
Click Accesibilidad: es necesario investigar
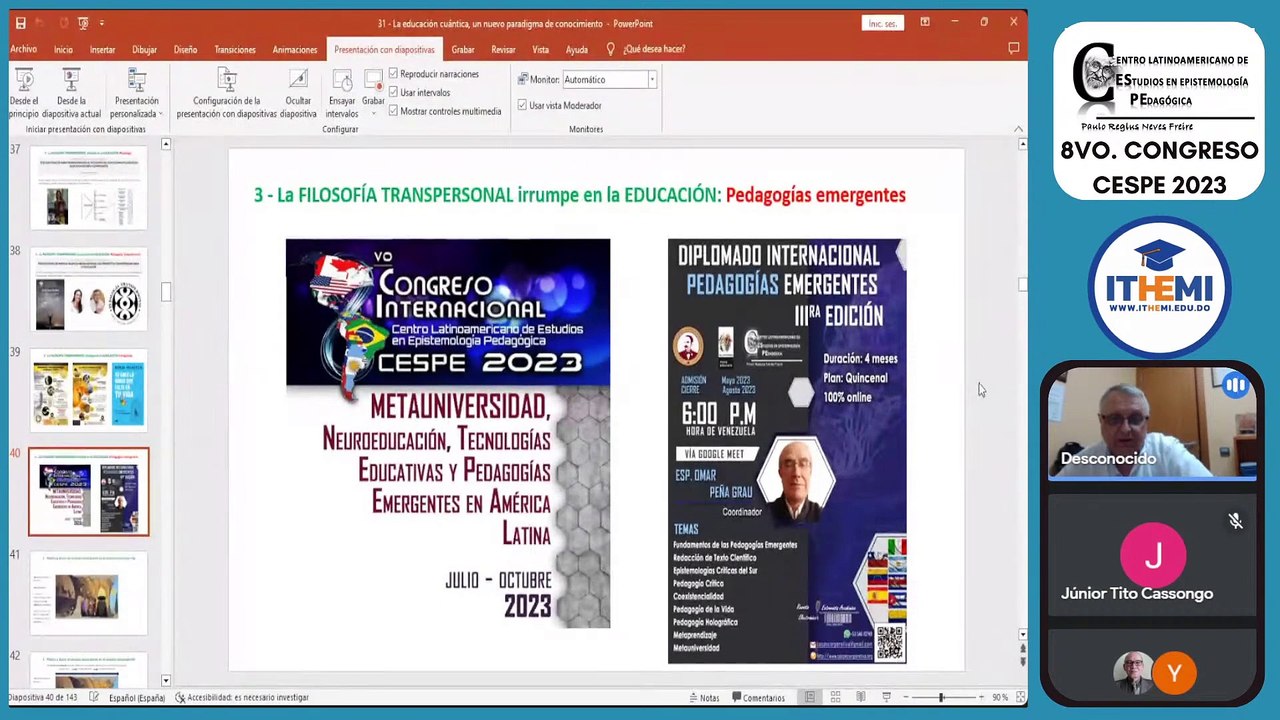pos(242,697)
